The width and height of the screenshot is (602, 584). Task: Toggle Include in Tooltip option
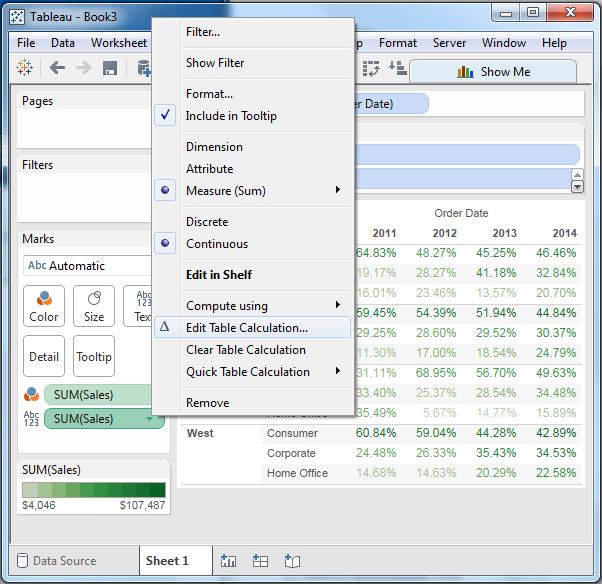231,116
